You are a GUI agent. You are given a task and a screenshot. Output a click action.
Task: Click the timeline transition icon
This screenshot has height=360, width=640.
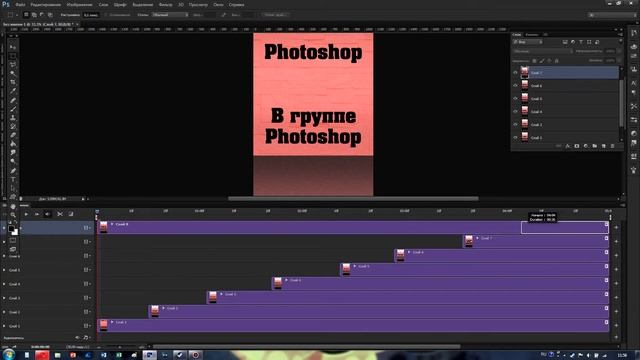(x=71, y=214)
